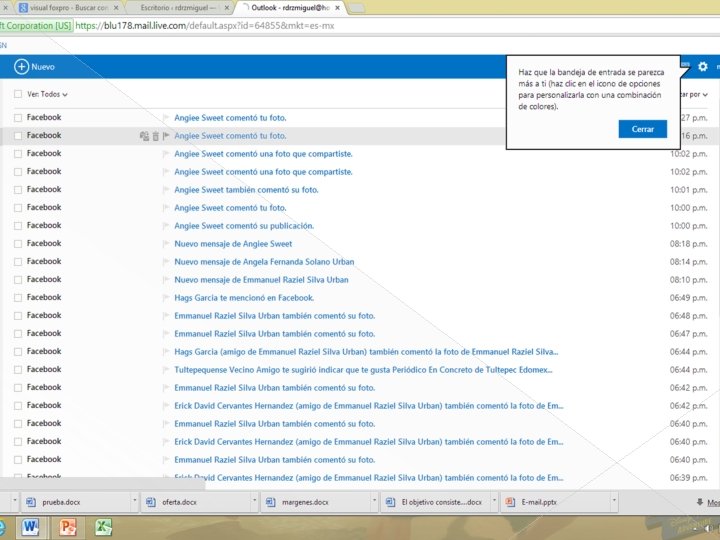This screenshot has width=720, height=540.
Task: Open the options gear icon
Action: coord(703,67)
